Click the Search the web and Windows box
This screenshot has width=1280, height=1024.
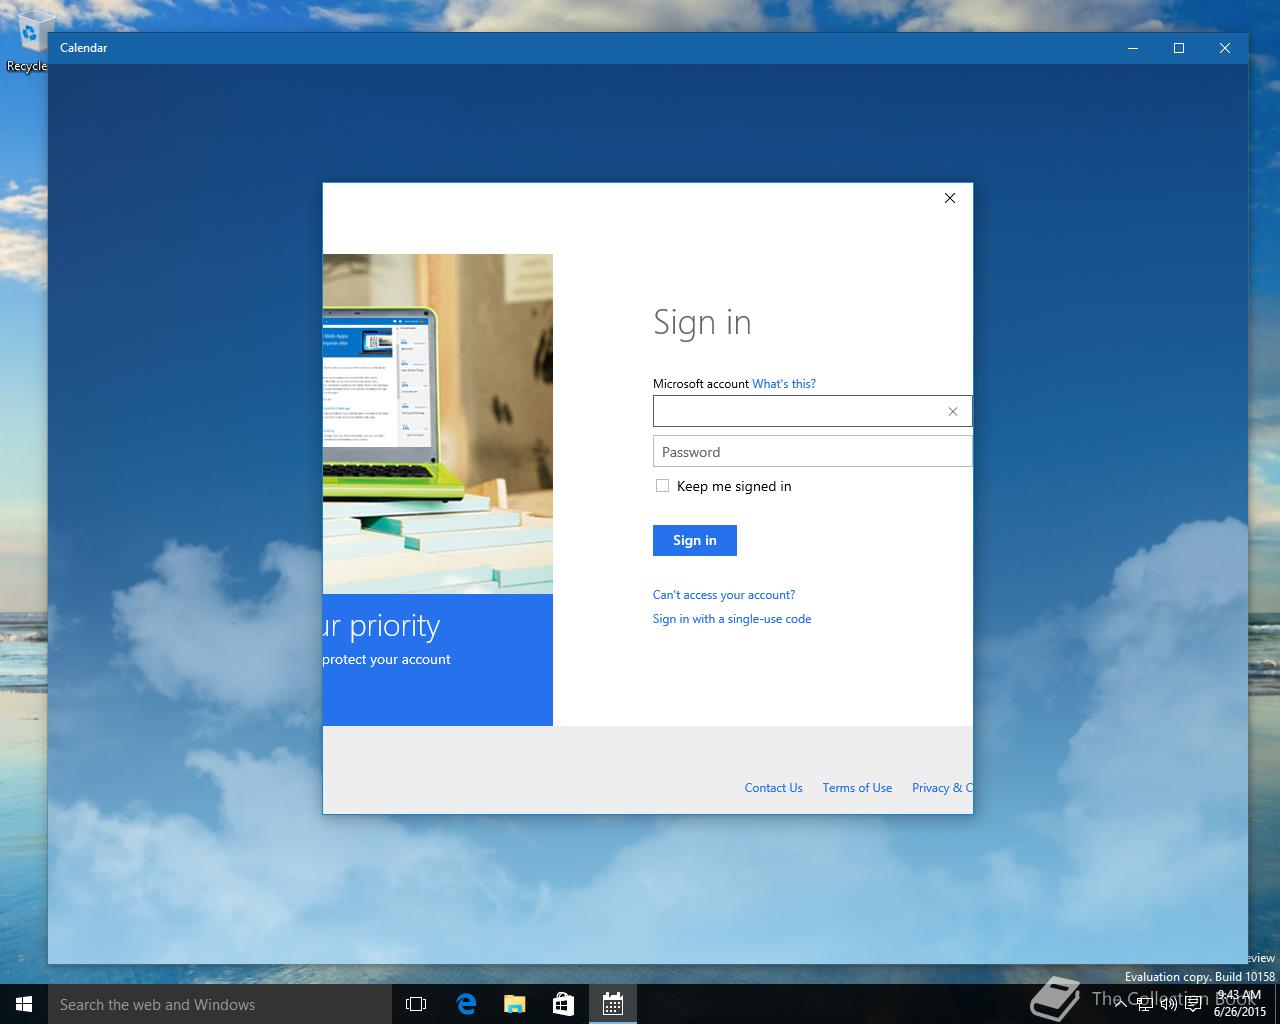click(219, 1004)
